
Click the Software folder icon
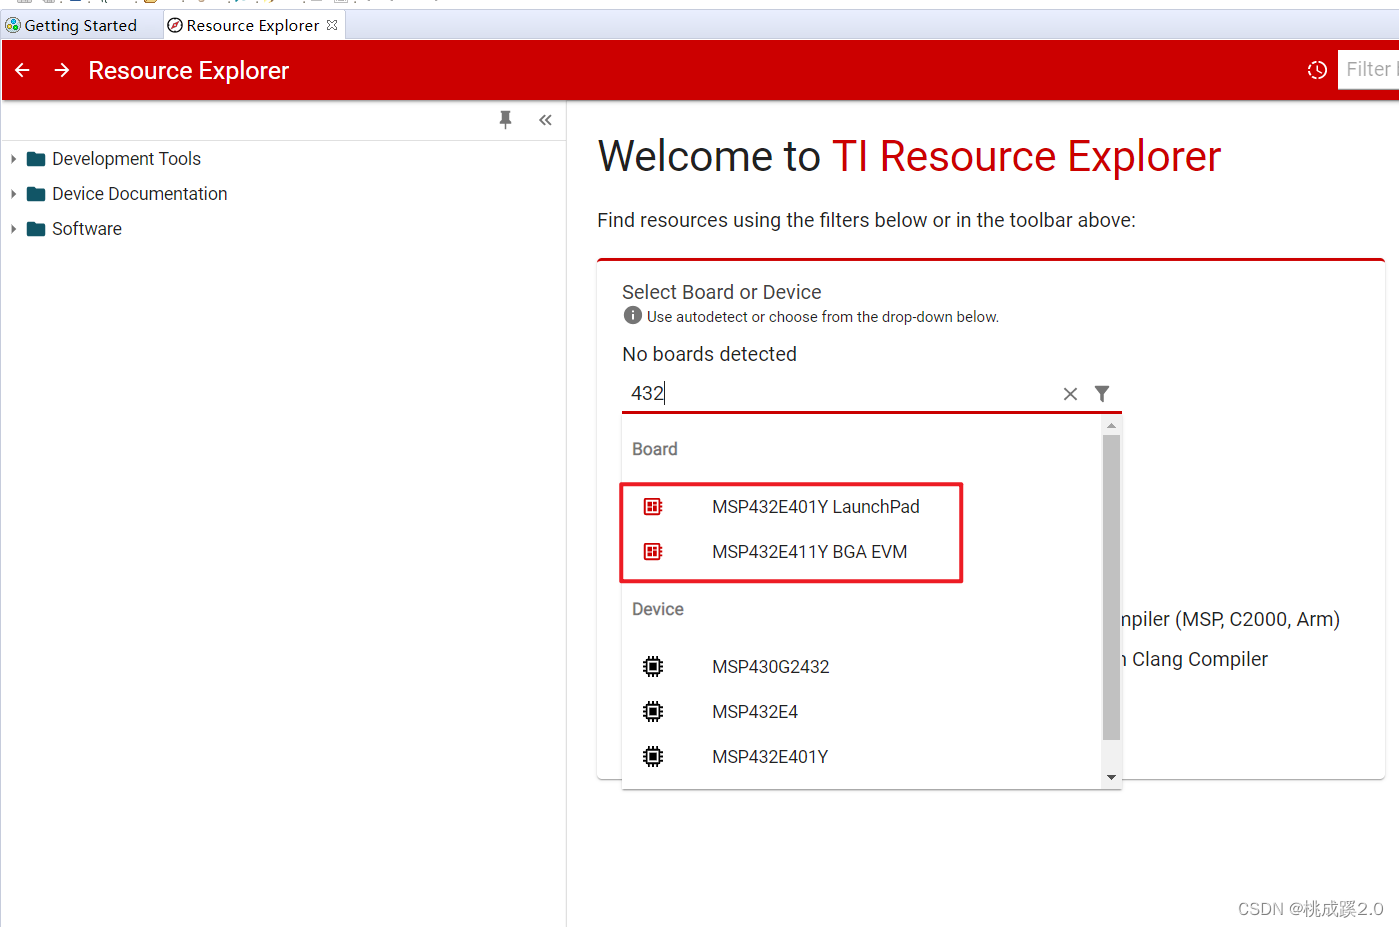[x=36, y=229]
